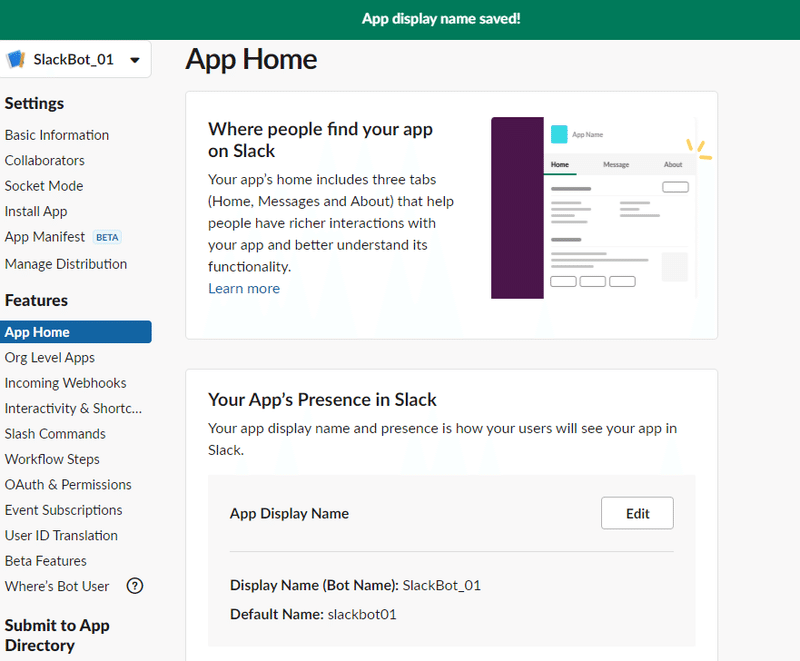Click Learn more link
The width and height of the screenshot is (800, 661).
244,289
